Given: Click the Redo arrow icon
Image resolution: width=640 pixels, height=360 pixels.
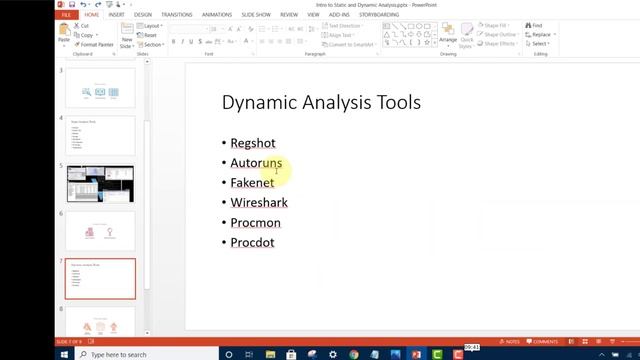Looking at the screenshot, I should click(98, 4).
